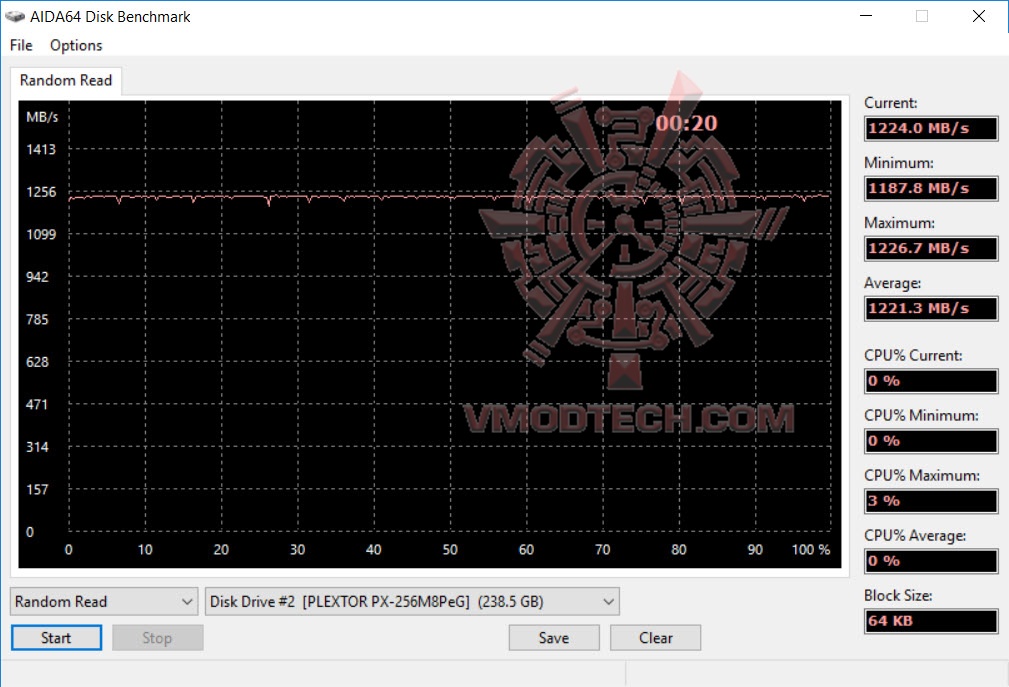Click the Stop button
1009x687 pixels.
pos(157,637)
